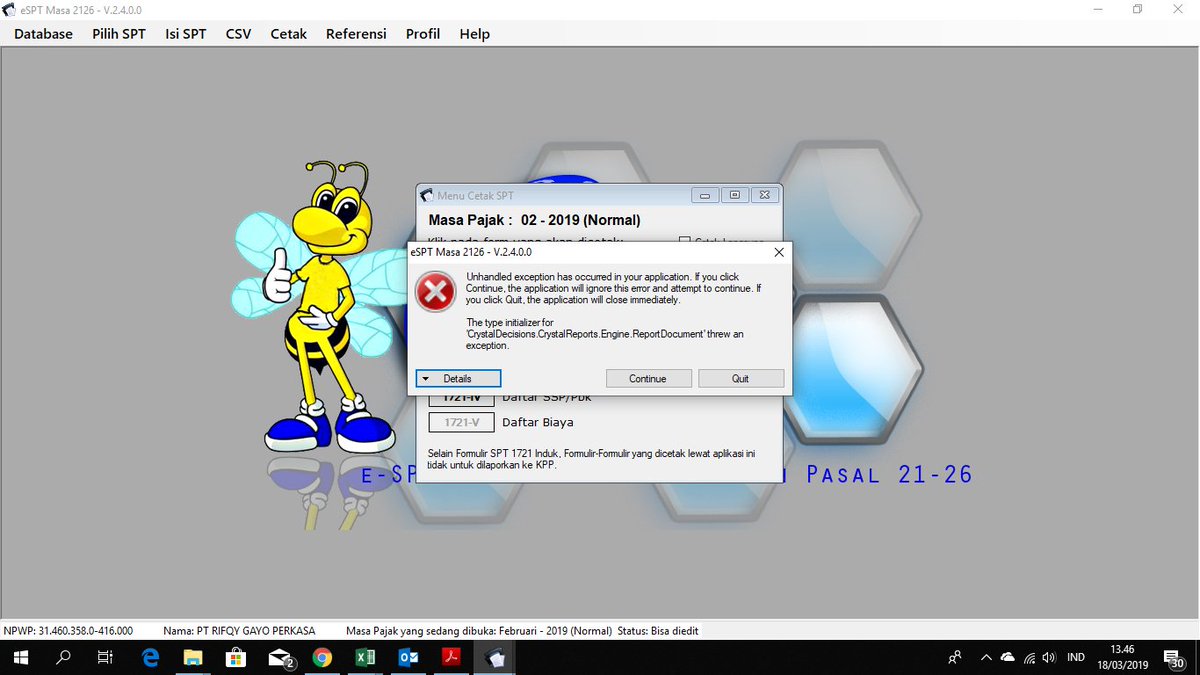Launch Microsoft Excel from the taskbar
The width and height of the screenshot is (1200, 675).
pyautogui.click(x=365, y=658)
